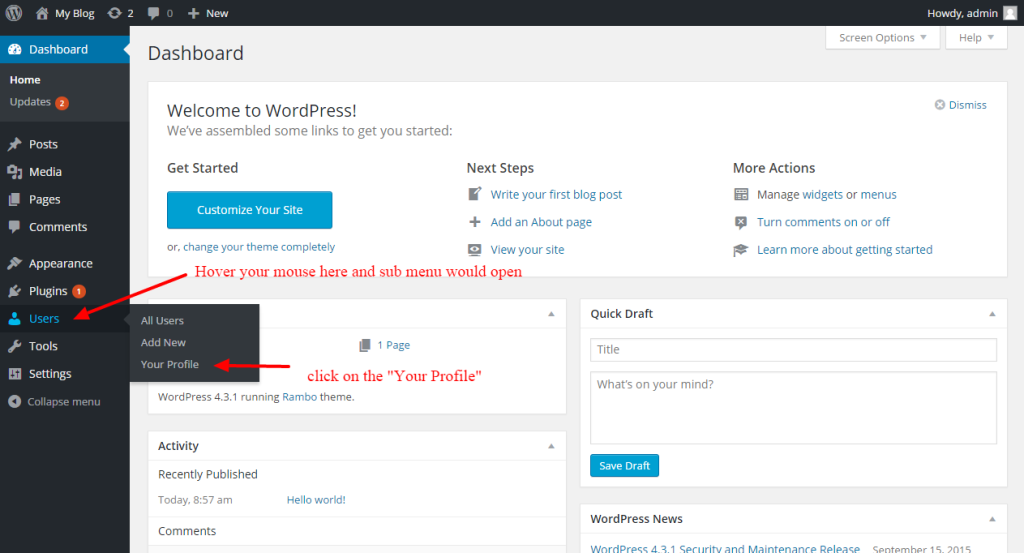Open the menus link
The image size is (1024, 553).
click(x=878, y=195)
